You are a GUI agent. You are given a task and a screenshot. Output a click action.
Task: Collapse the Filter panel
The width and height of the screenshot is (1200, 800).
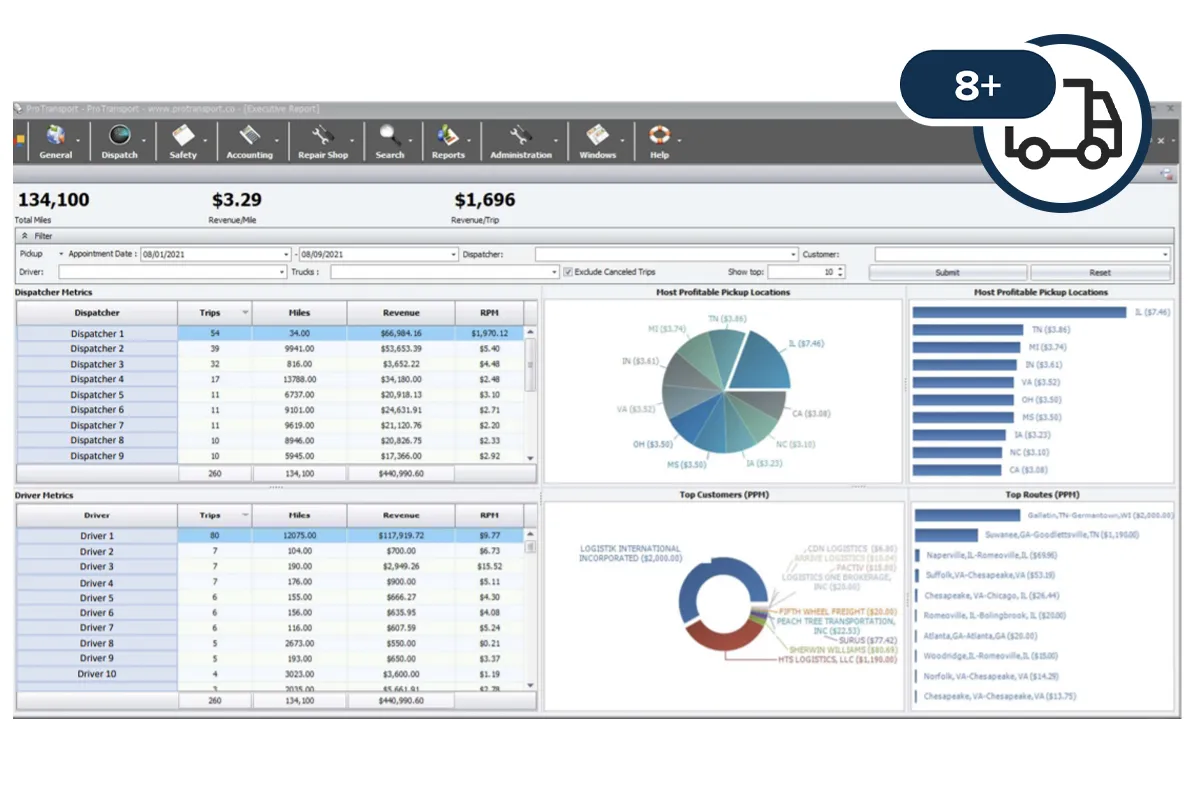[x=25, y=236]
